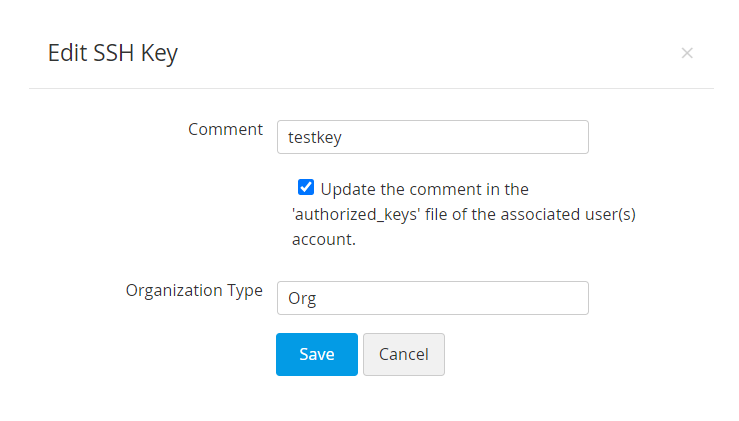The height and width of the screenshot is (421, 739).
Task: Focus the input containing 'Org'
Action: tap(432, 298)
